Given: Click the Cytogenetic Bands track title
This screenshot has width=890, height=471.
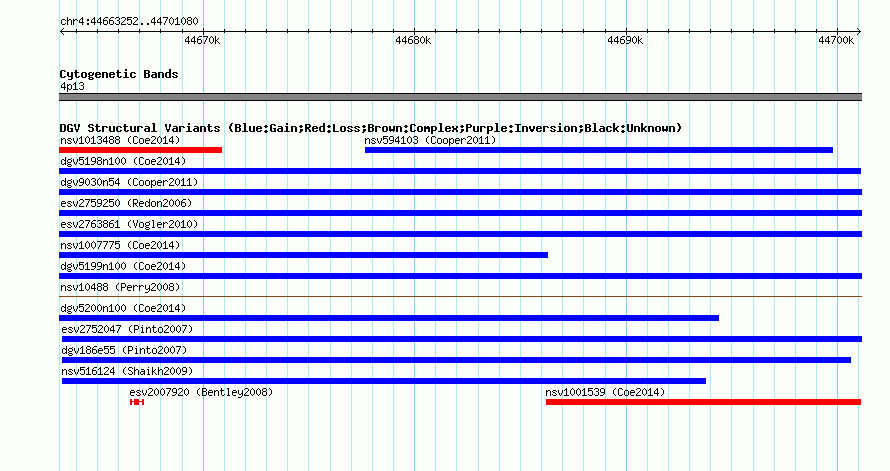Looking at the screenshot, I should [119, 74].
